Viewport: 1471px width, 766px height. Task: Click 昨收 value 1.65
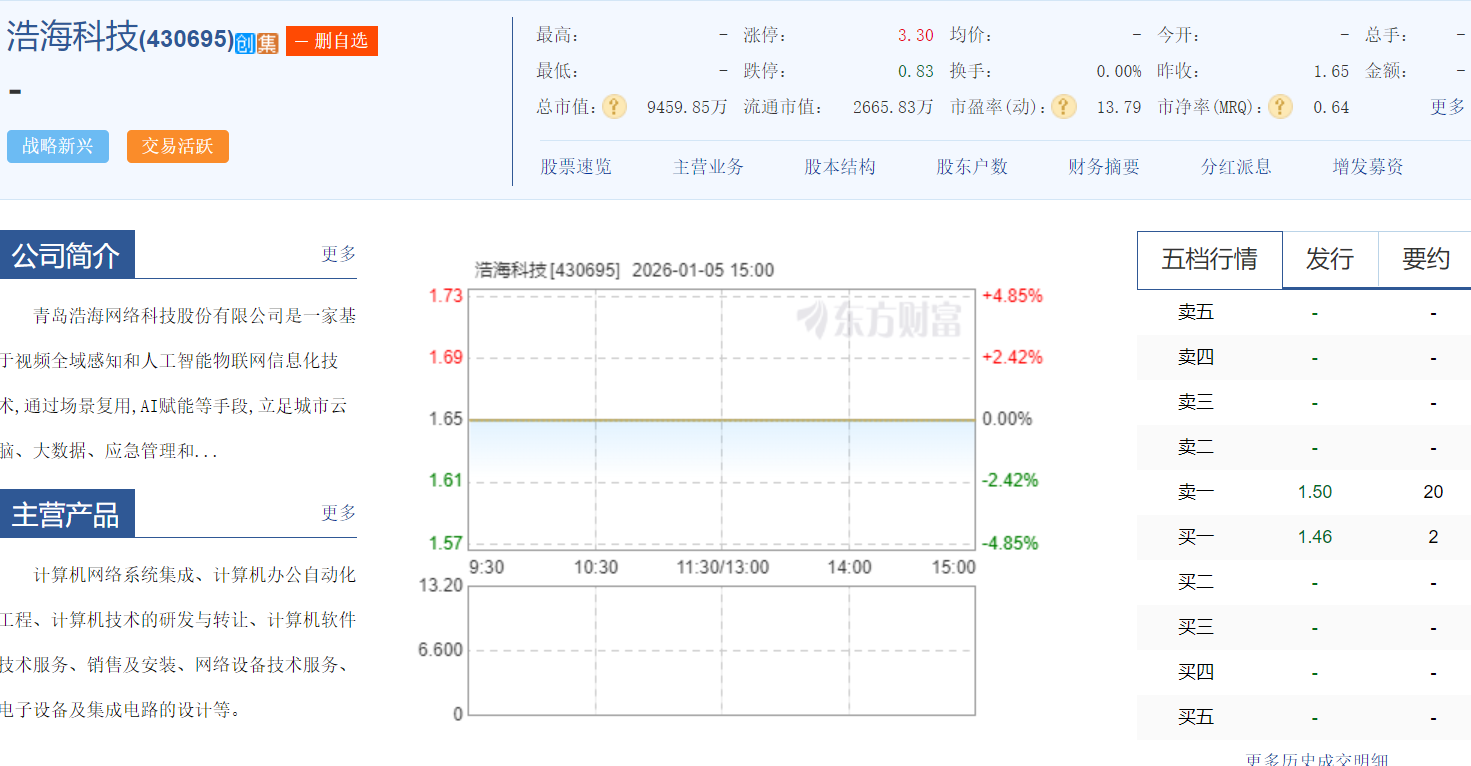tap(1331, 71)
